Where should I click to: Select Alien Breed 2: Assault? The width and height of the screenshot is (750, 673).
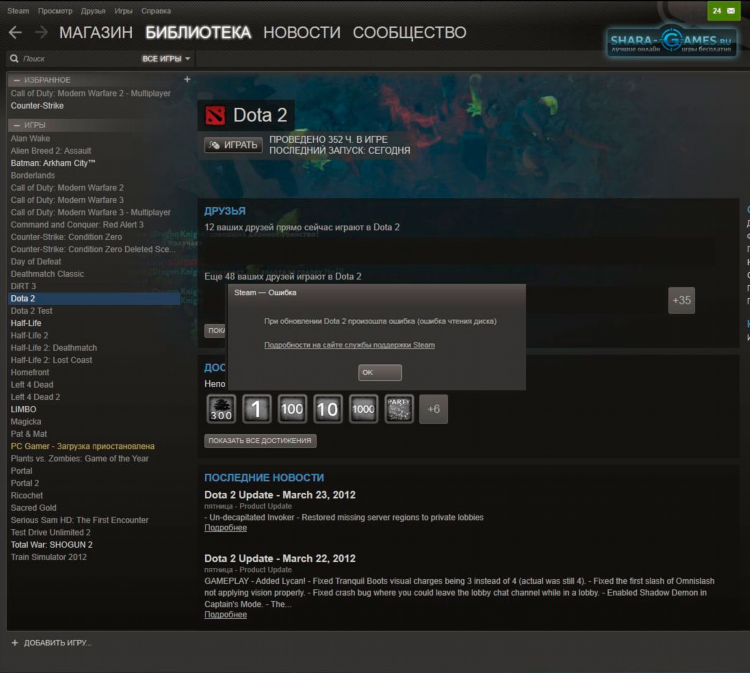[51, 151]
